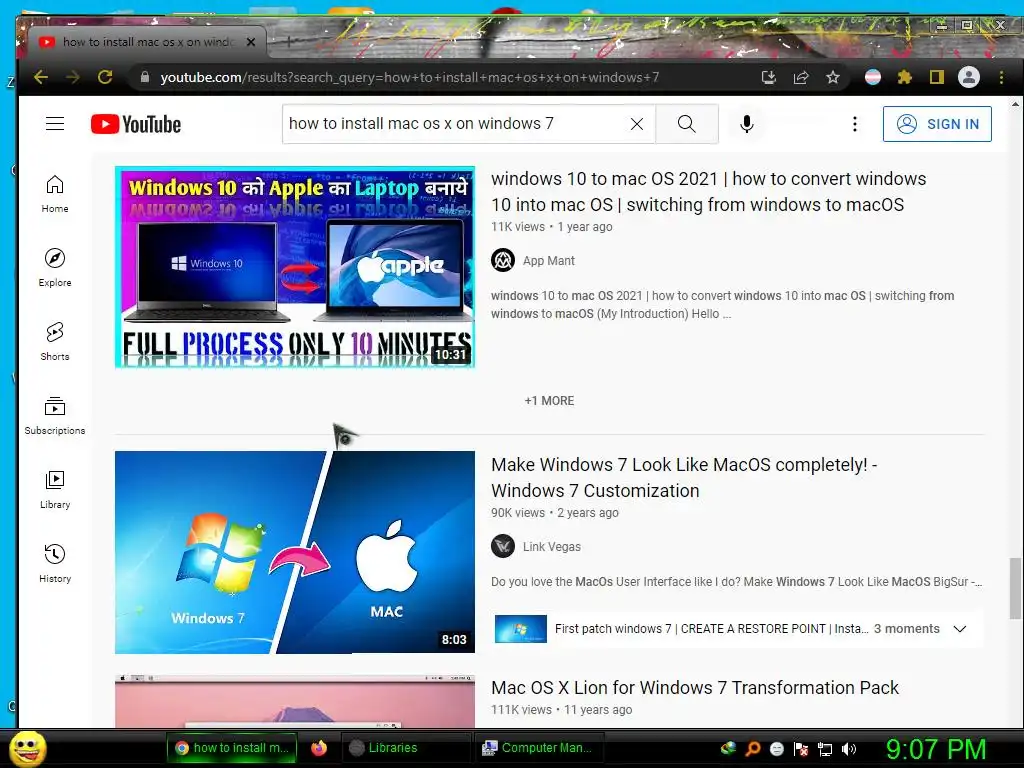Click Link Vegas channel avatar
Image resolution: width=1024 pixels, height=768 pixels.
503,547
